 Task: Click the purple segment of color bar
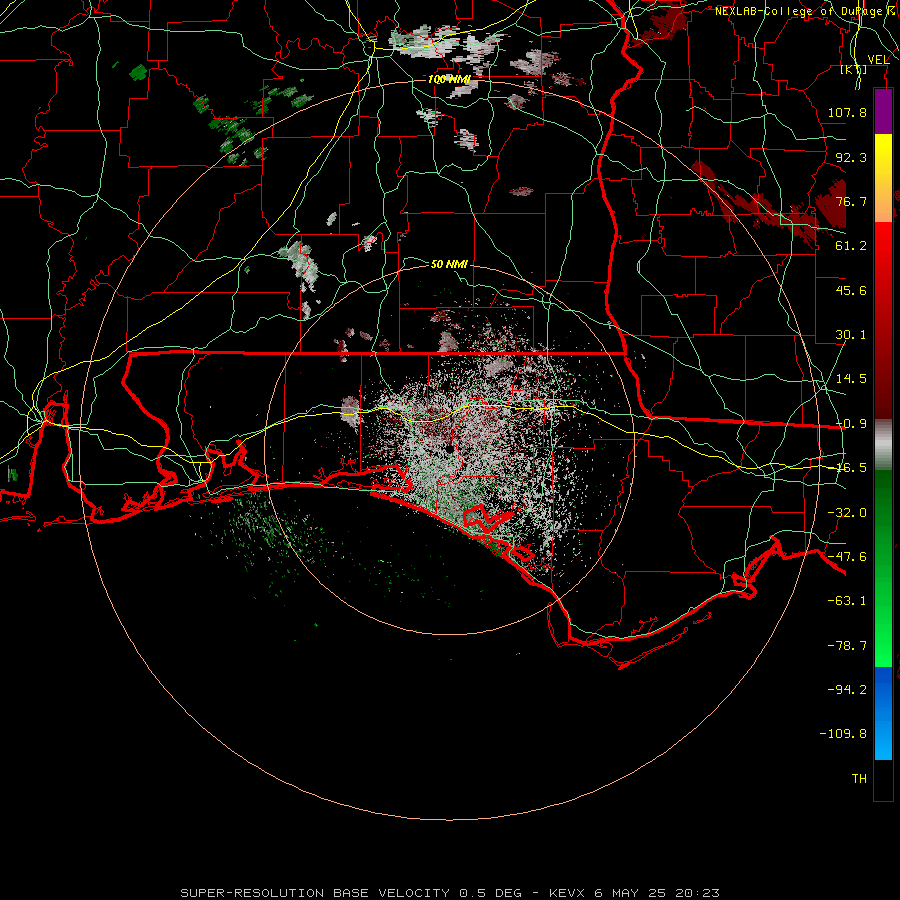pyautogui.click(x=883, y=111)
